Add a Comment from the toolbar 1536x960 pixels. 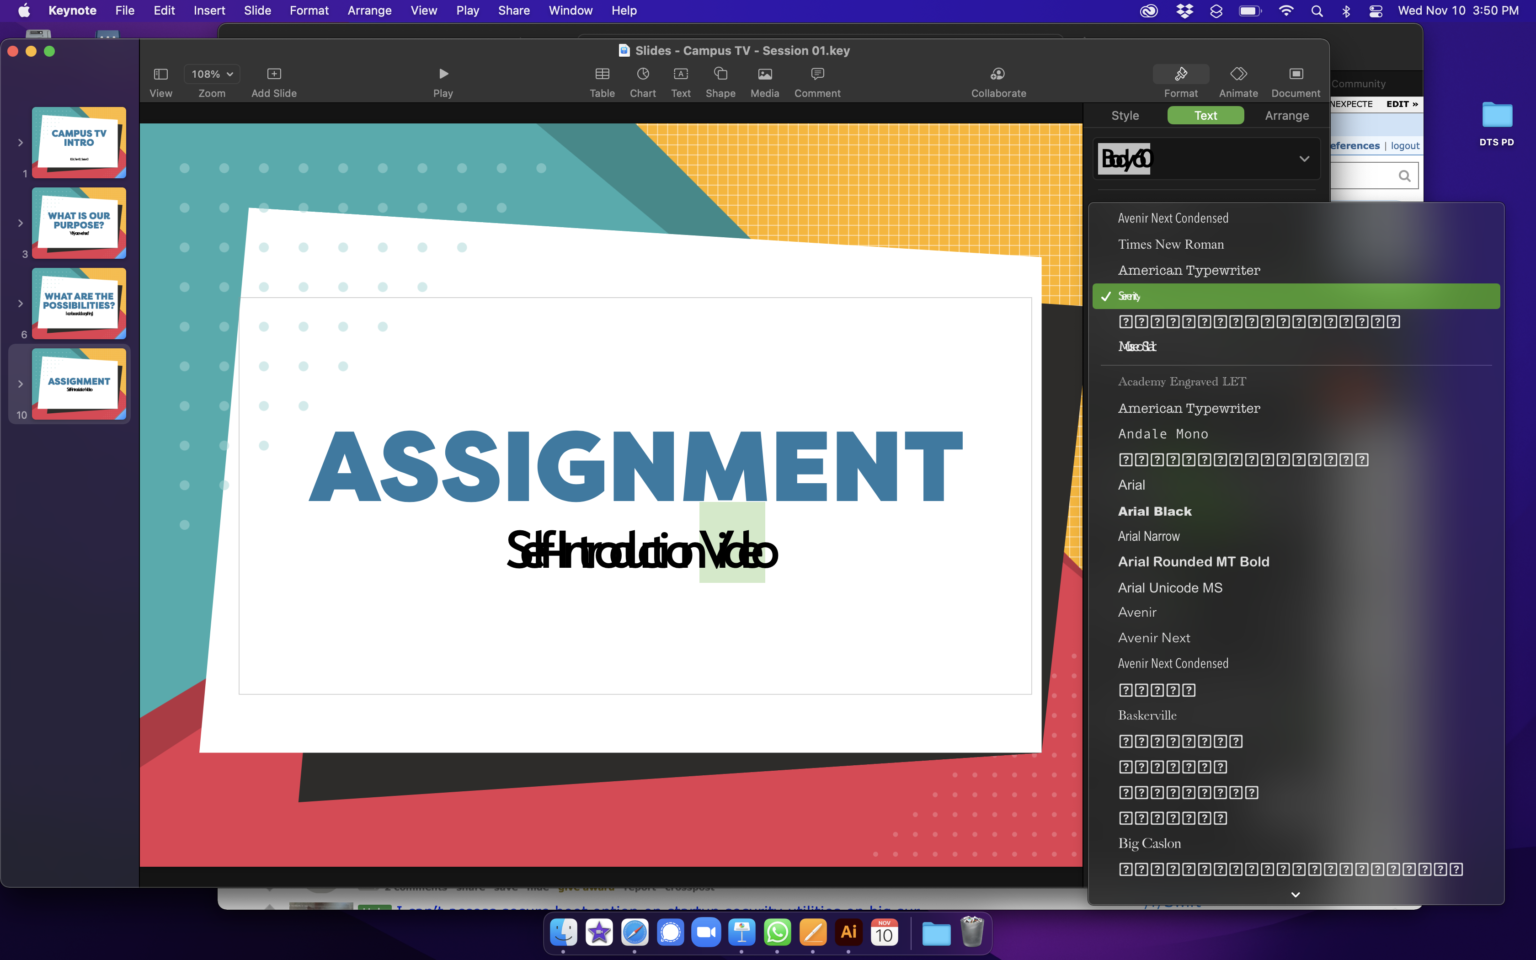coord(817,74)
